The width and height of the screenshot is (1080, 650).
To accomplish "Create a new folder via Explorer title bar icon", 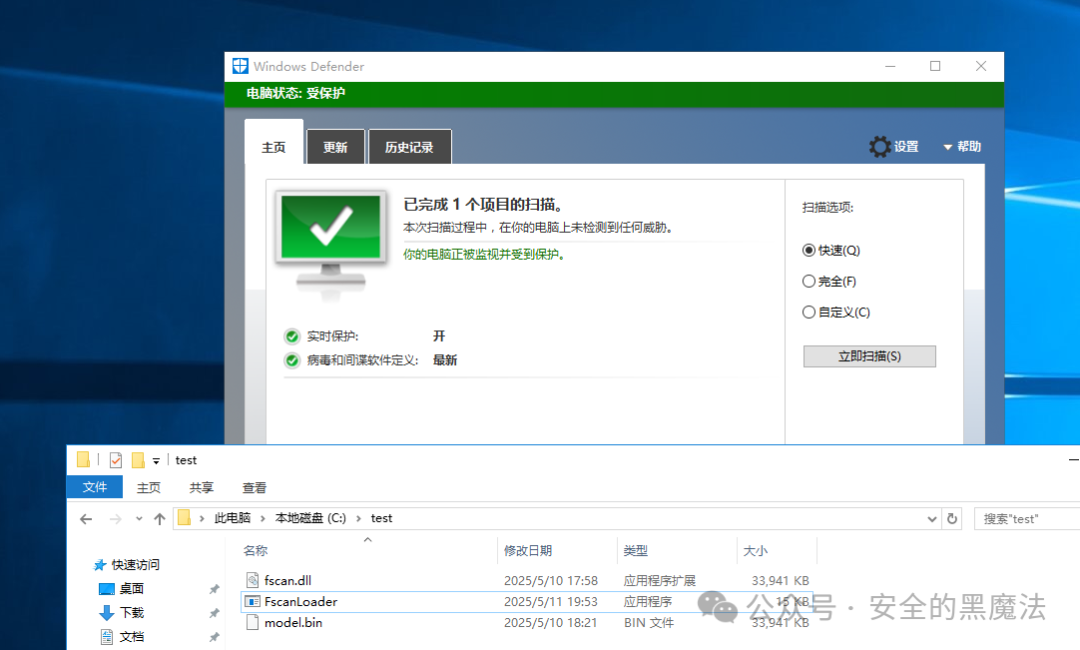I will point(138,460).
